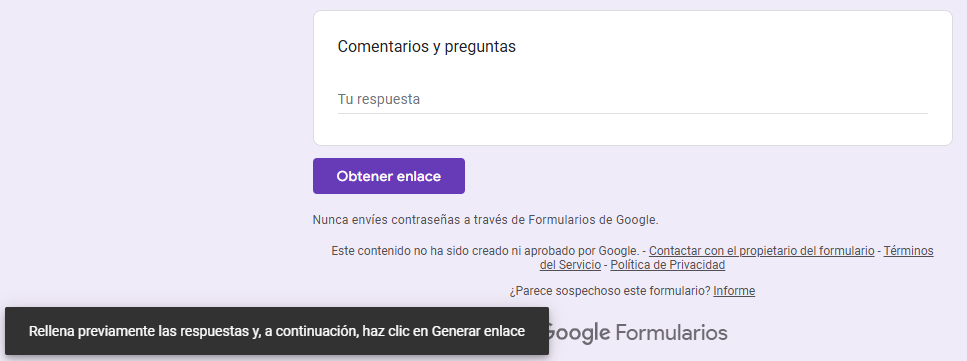Click the partially hidden Google wordmark
Image resolution: width=967 pixels, height=361 pixels.
[x=579, y=334]
